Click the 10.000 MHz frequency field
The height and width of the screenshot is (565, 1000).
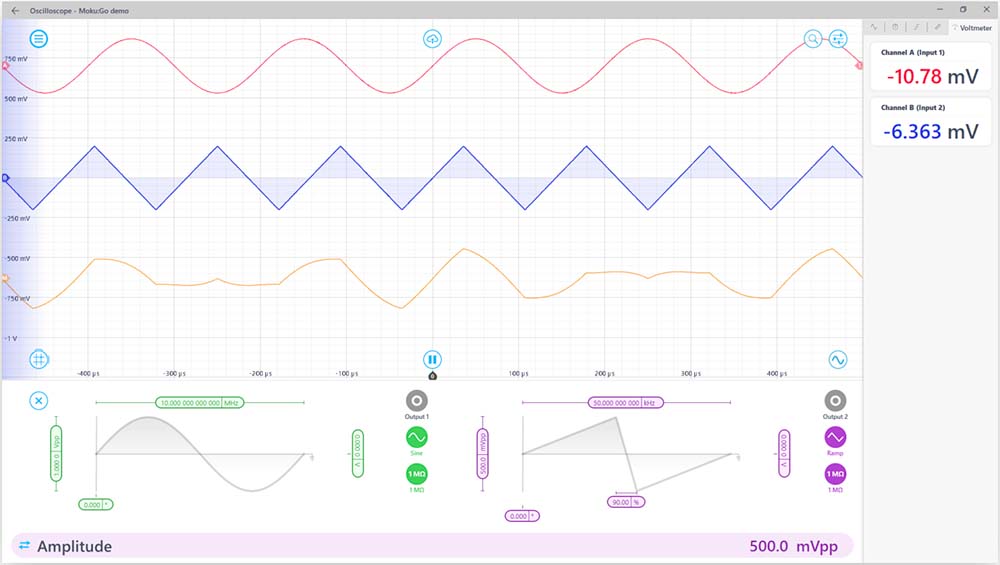[x=200, y=402]
